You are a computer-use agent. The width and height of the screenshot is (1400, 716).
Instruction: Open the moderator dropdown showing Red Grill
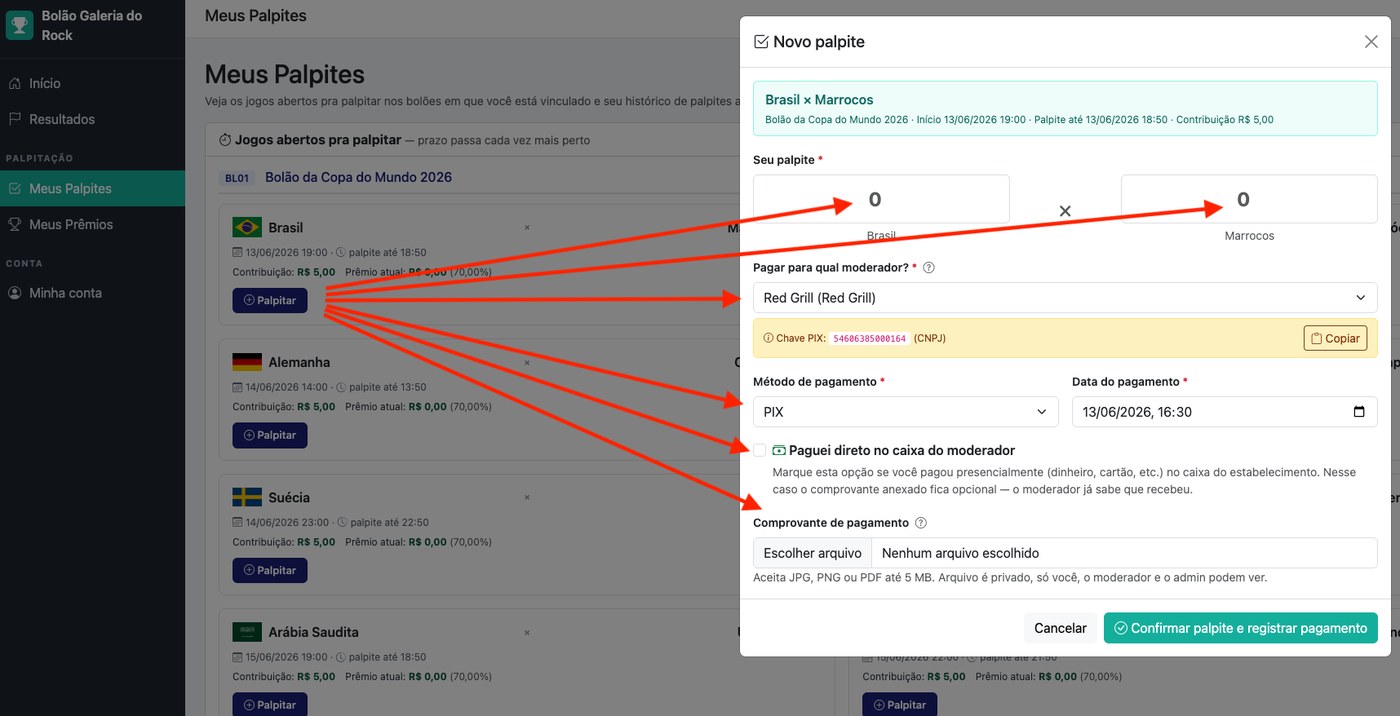pos(1065,298)
